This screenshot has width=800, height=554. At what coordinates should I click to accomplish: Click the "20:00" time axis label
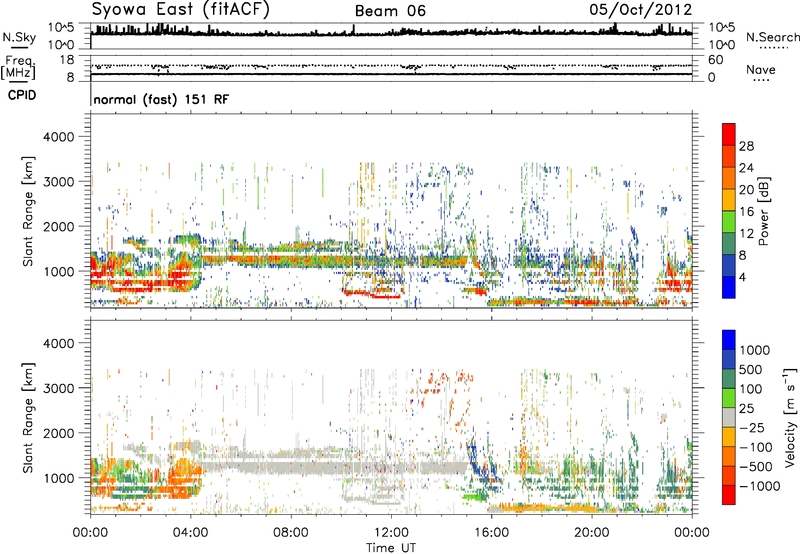[592, 533]
